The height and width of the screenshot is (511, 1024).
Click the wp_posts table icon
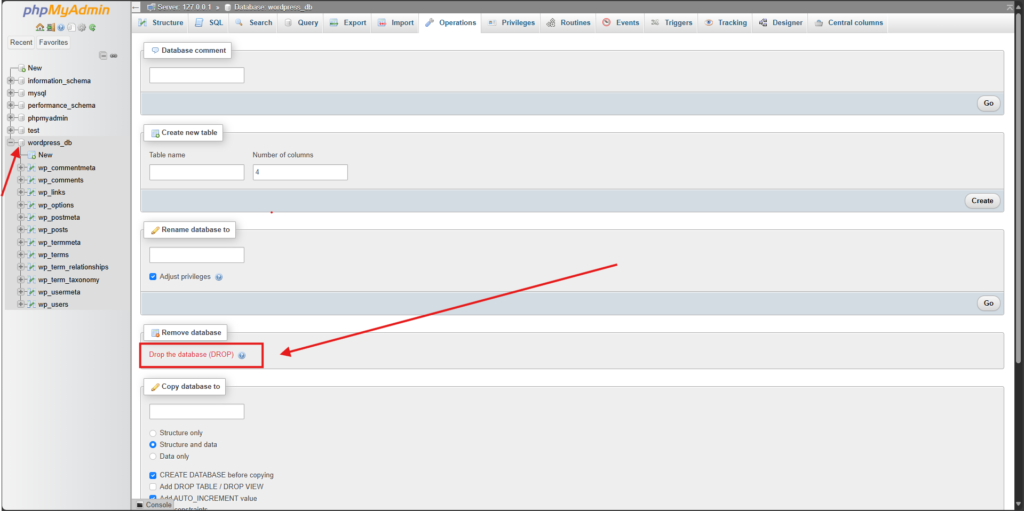click(31, 230)
